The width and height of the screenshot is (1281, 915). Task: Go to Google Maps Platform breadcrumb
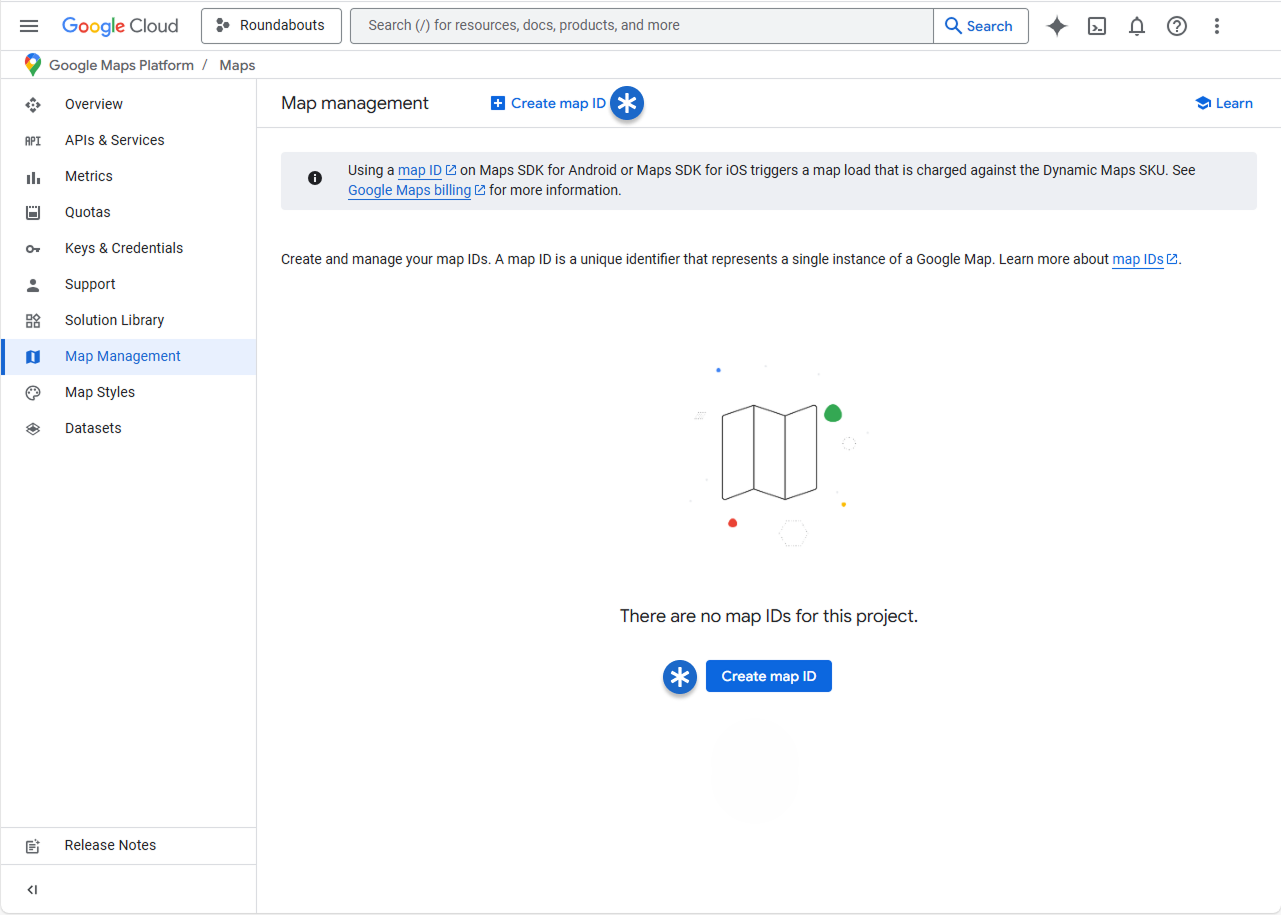121,65
